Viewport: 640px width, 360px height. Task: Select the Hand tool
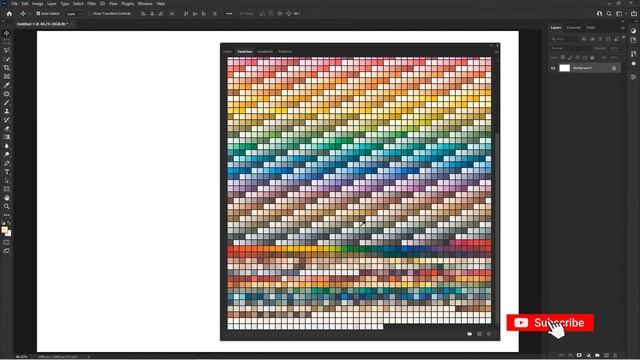(7, 198)
